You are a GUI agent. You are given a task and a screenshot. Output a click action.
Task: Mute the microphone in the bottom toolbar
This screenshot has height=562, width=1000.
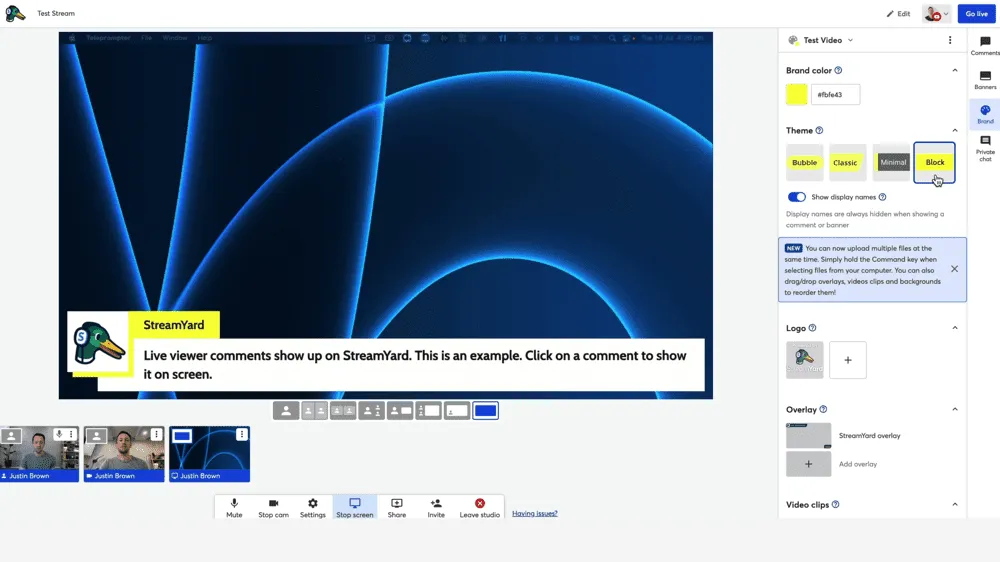point(234,507)
